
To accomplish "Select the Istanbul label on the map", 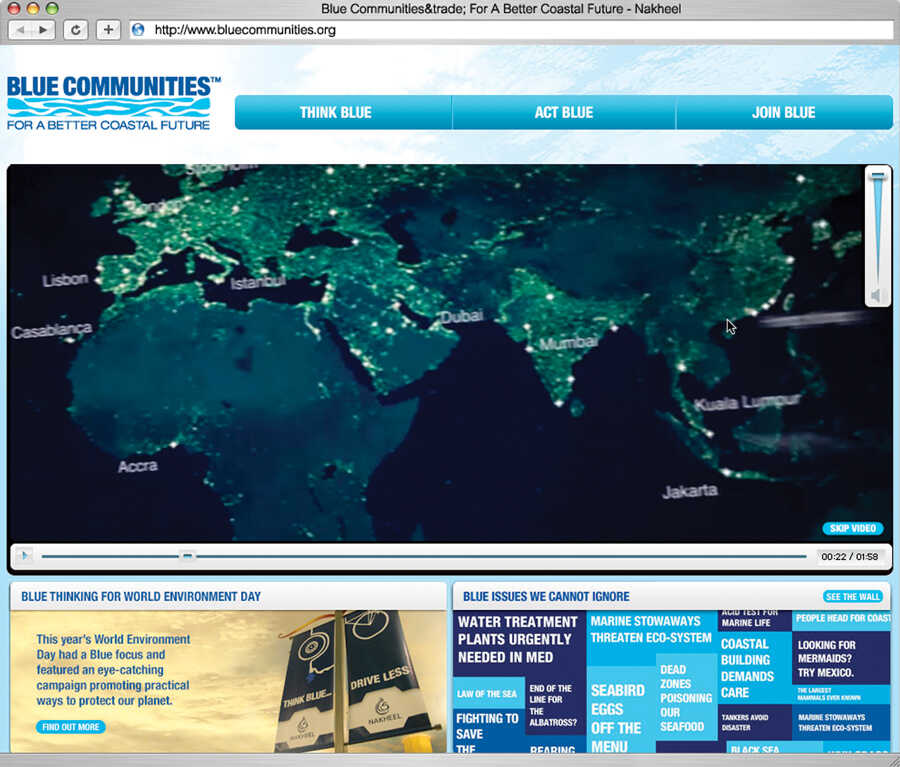I will pos(258,282).
